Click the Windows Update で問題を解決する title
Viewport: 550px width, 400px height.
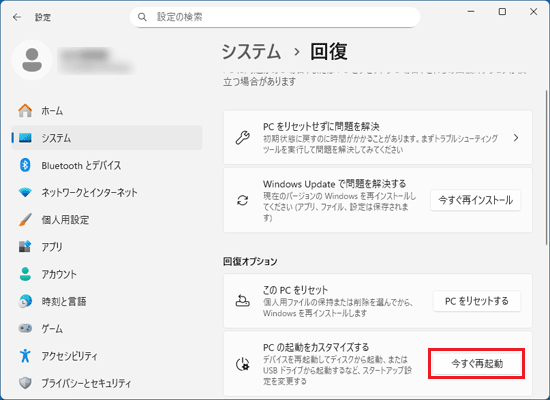coord(334,184)
